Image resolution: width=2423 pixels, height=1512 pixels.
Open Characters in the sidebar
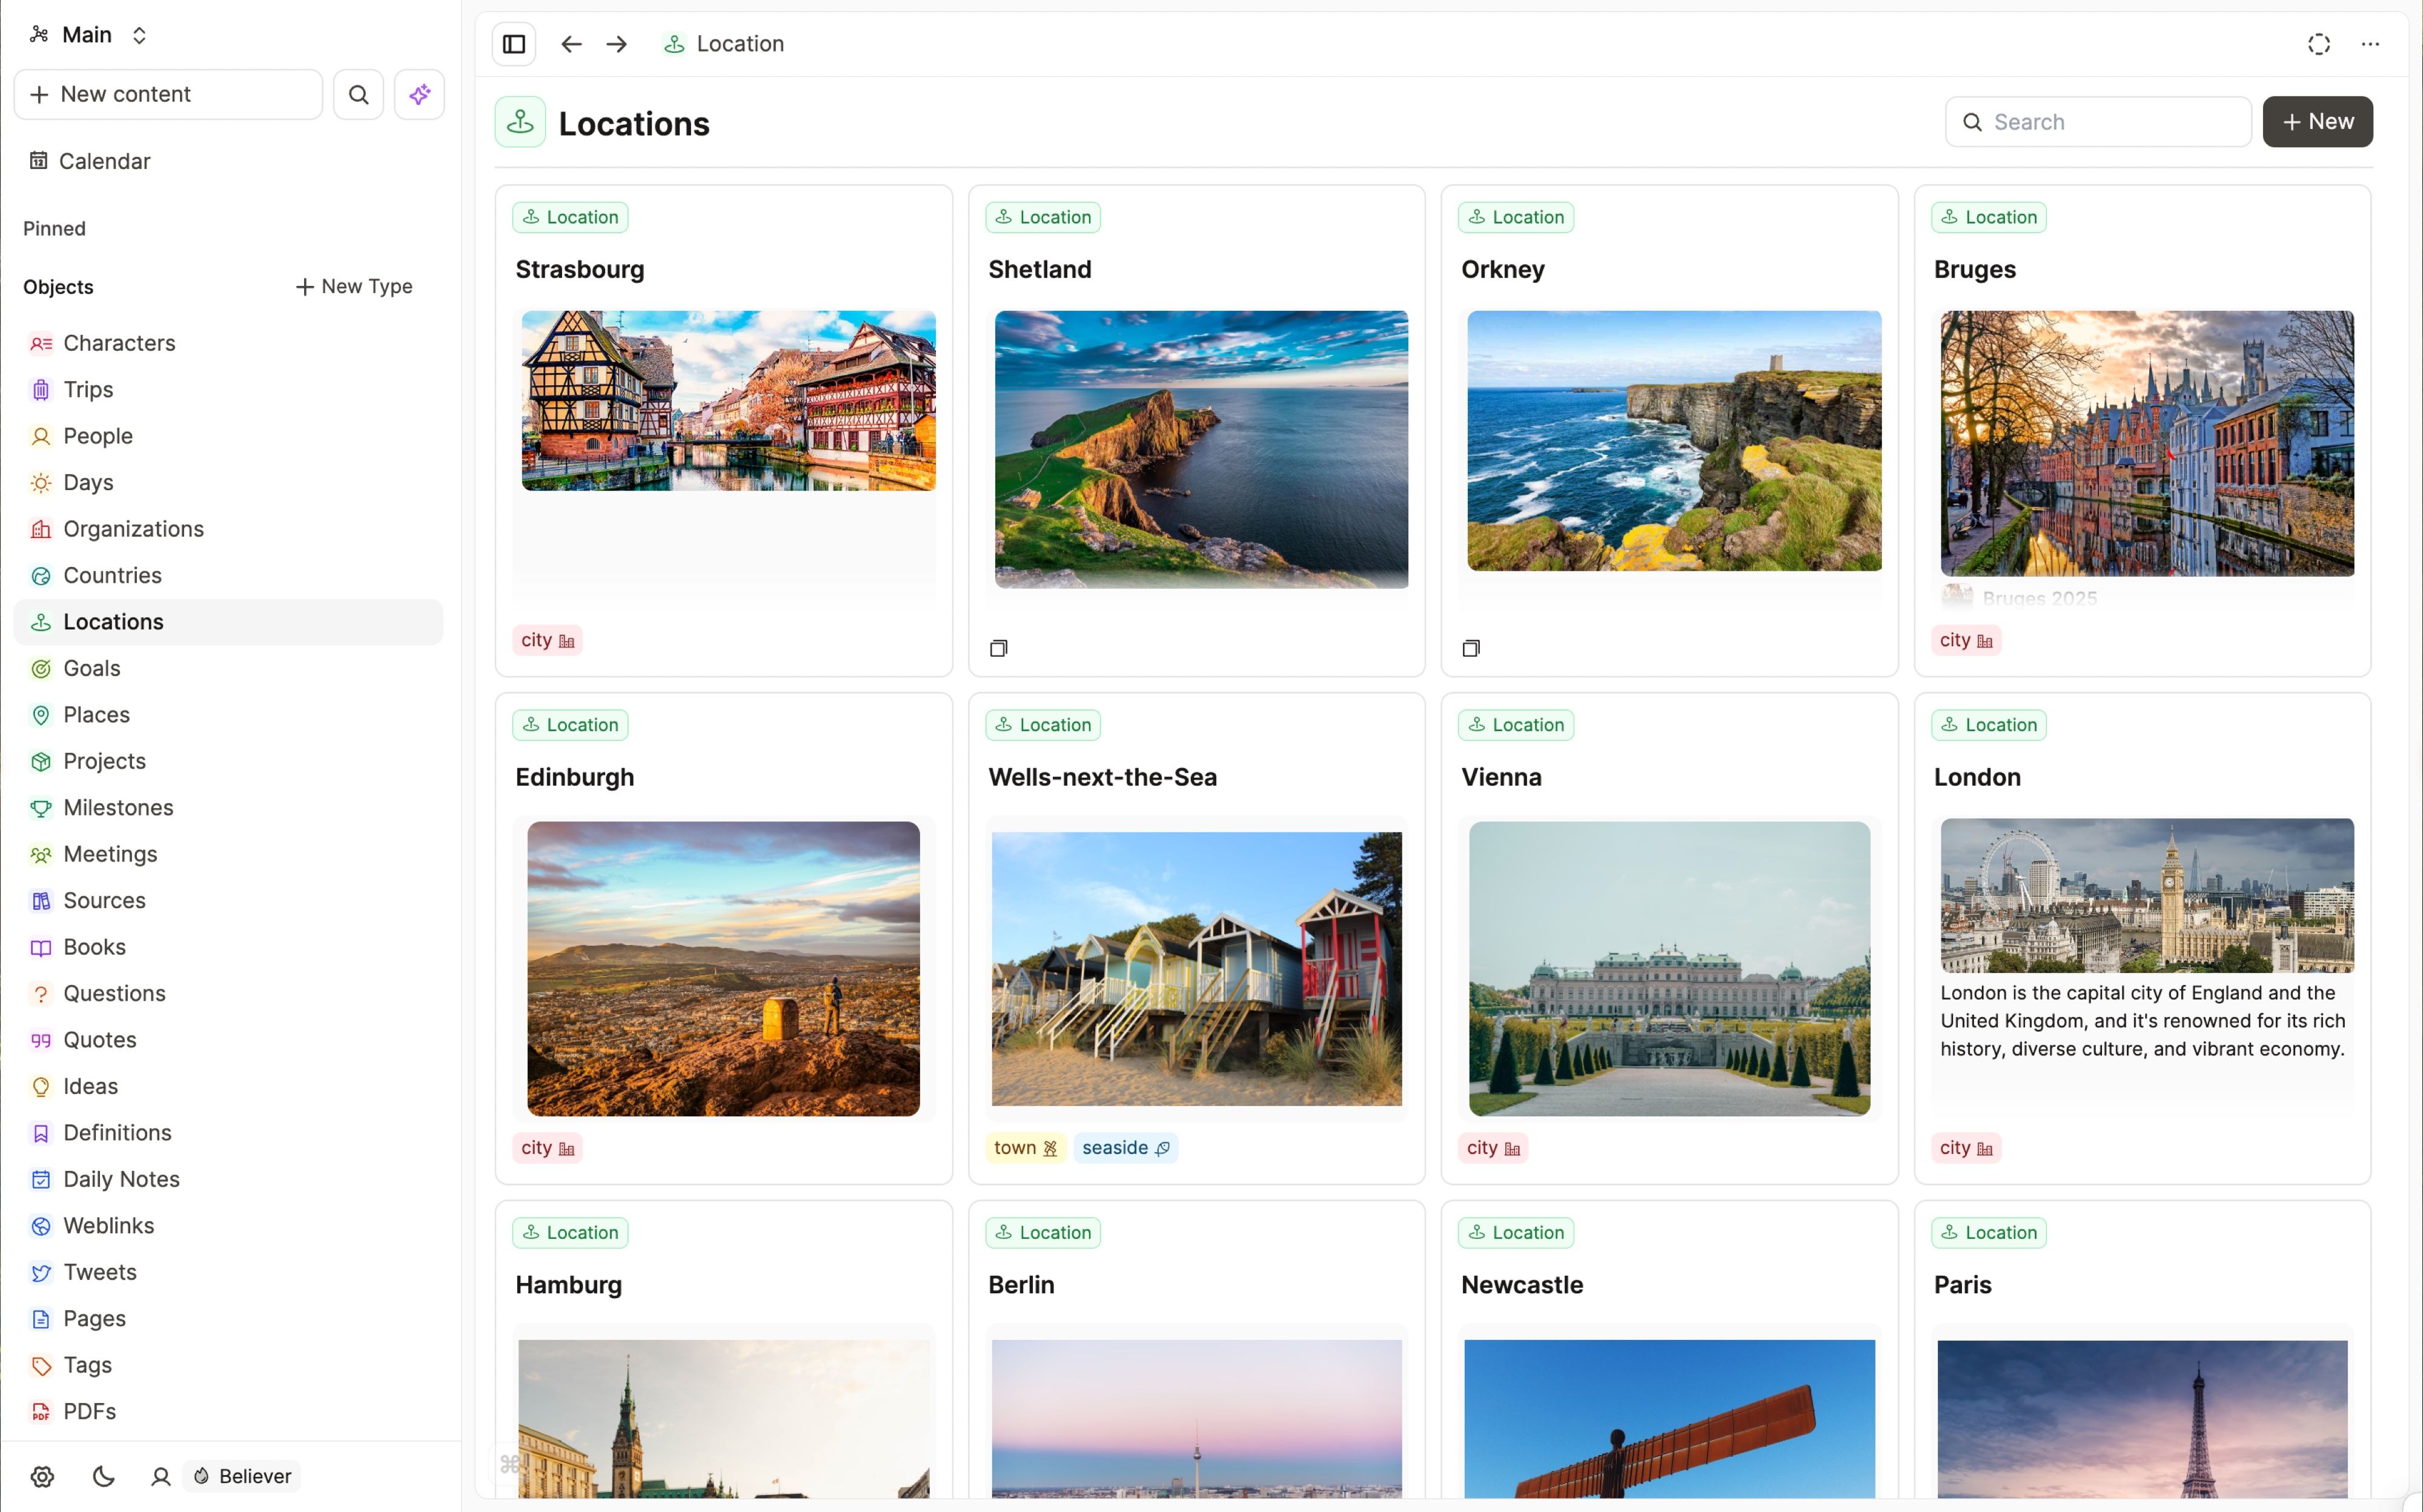click(x=119, y=343)
